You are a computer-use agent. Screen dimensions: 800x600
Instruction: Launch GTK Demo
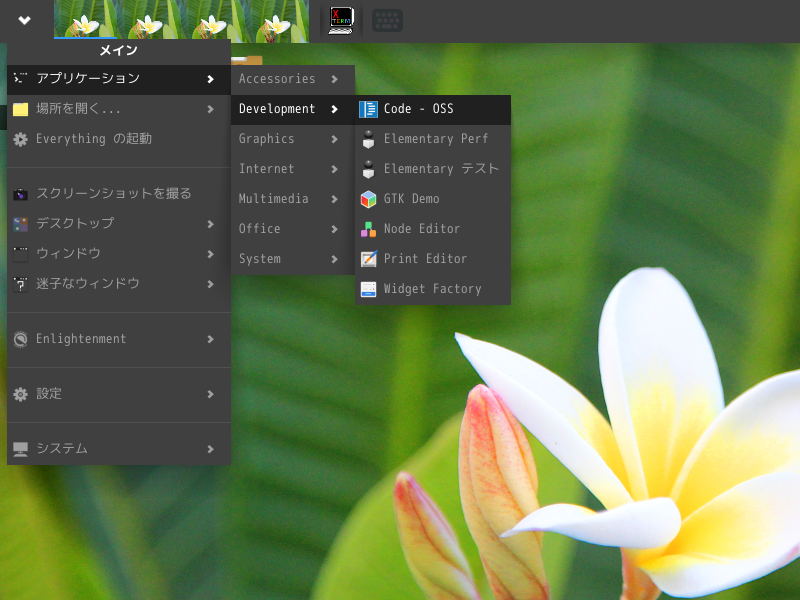pos(433,199)
